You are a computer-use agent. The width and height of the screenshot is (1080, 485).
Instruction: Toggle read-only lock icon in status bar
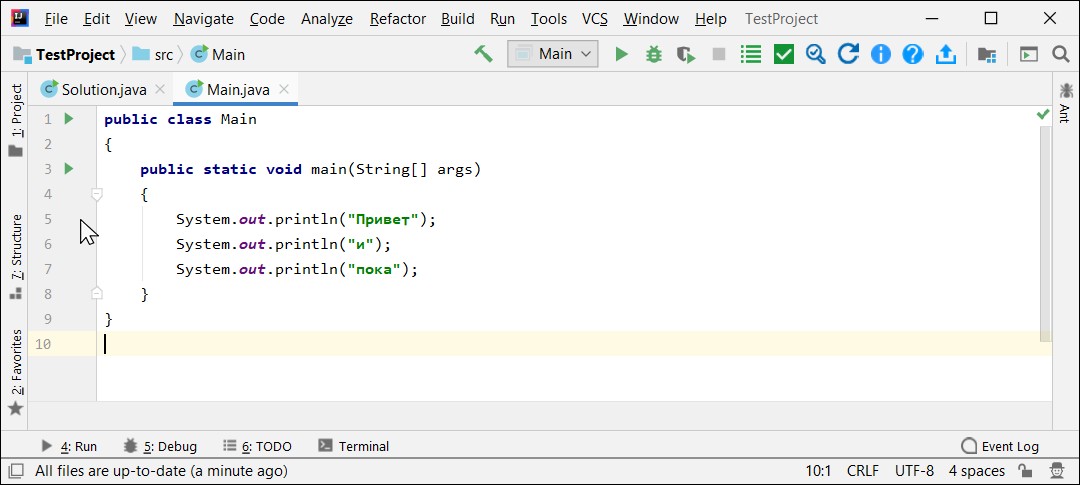click(1026, 471)
